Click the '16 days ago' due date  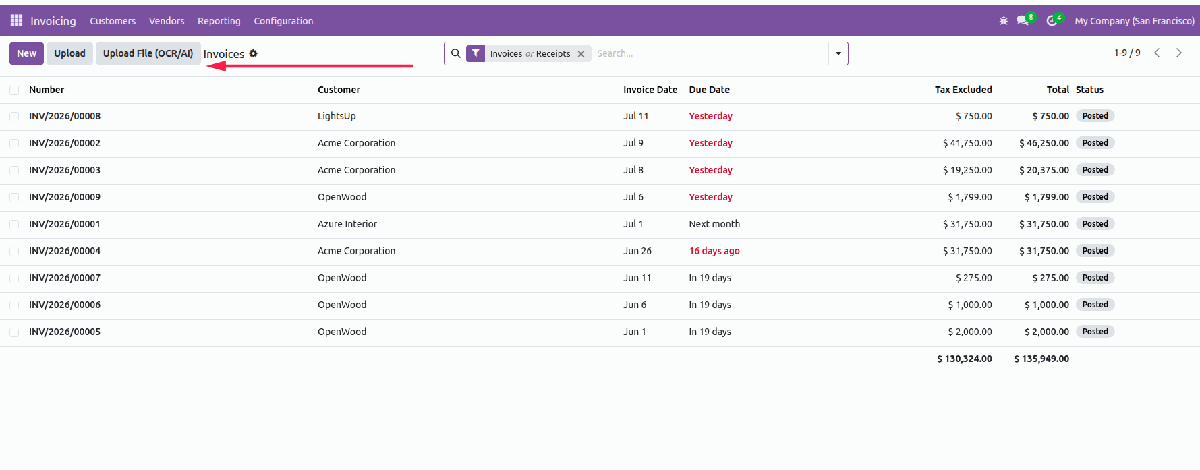(x=714, y=251)
